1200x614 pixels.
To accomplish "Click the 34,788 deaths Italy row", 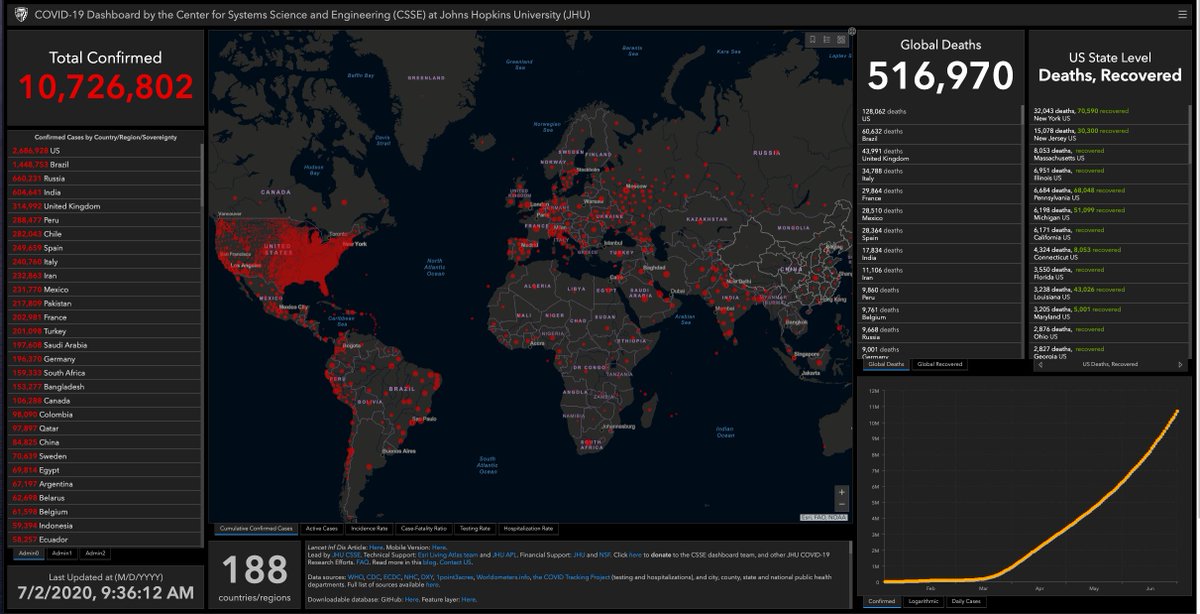I will pyautogui.click(x=938, y=174).
